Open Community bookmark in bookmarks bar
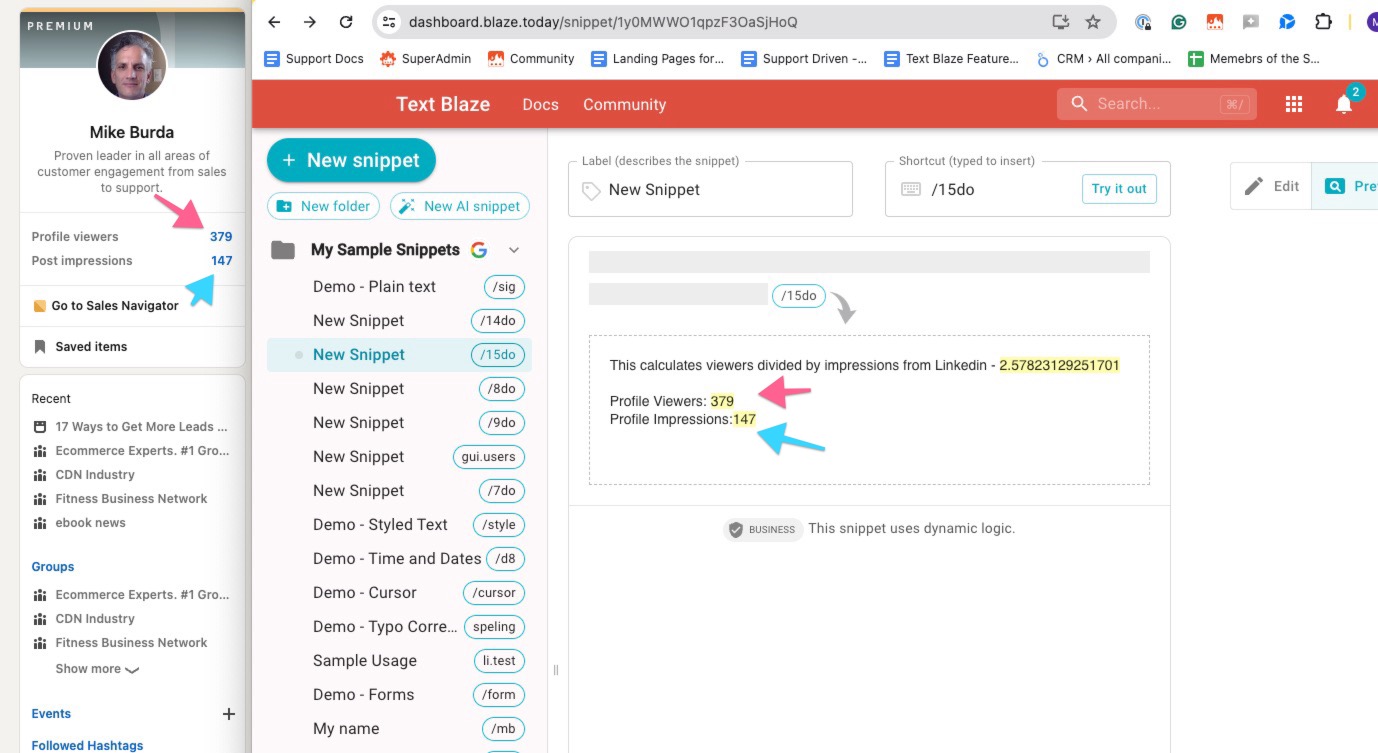 tap(531, 59)
